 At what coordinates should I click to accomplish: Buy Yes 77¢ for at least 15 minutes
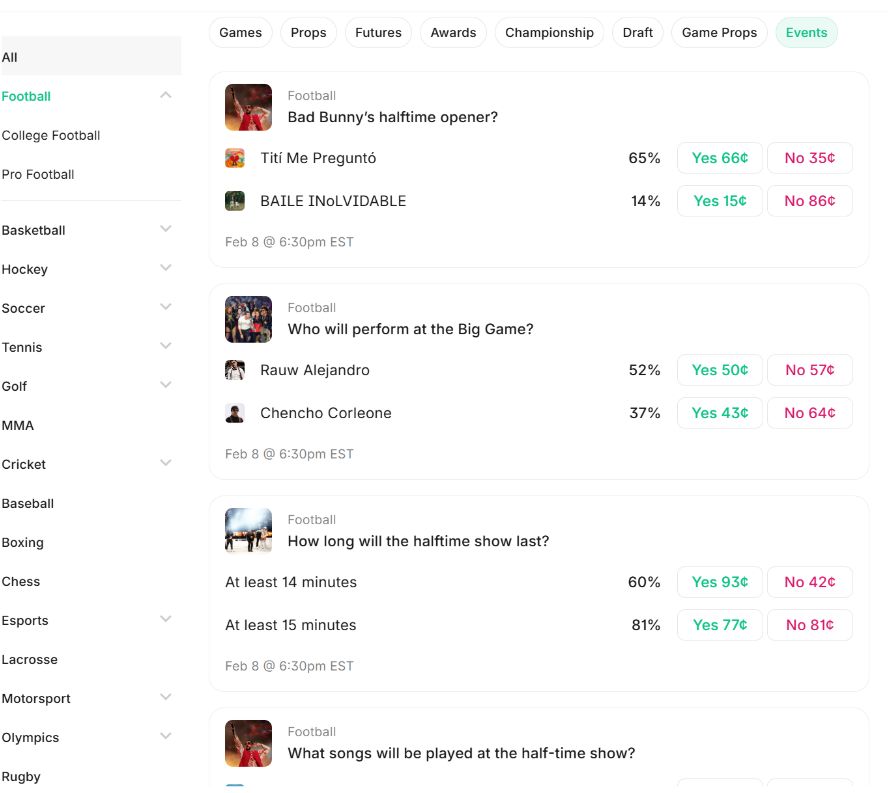tap(720, 625)
